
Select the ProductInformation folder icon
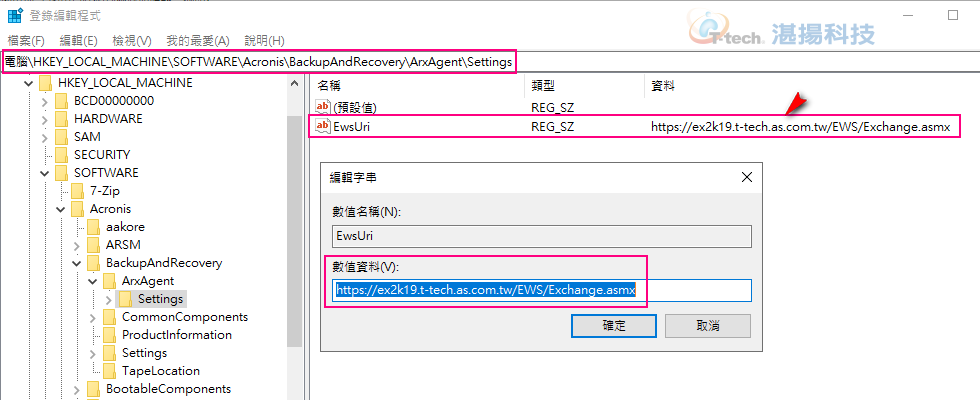pos(110,335)
